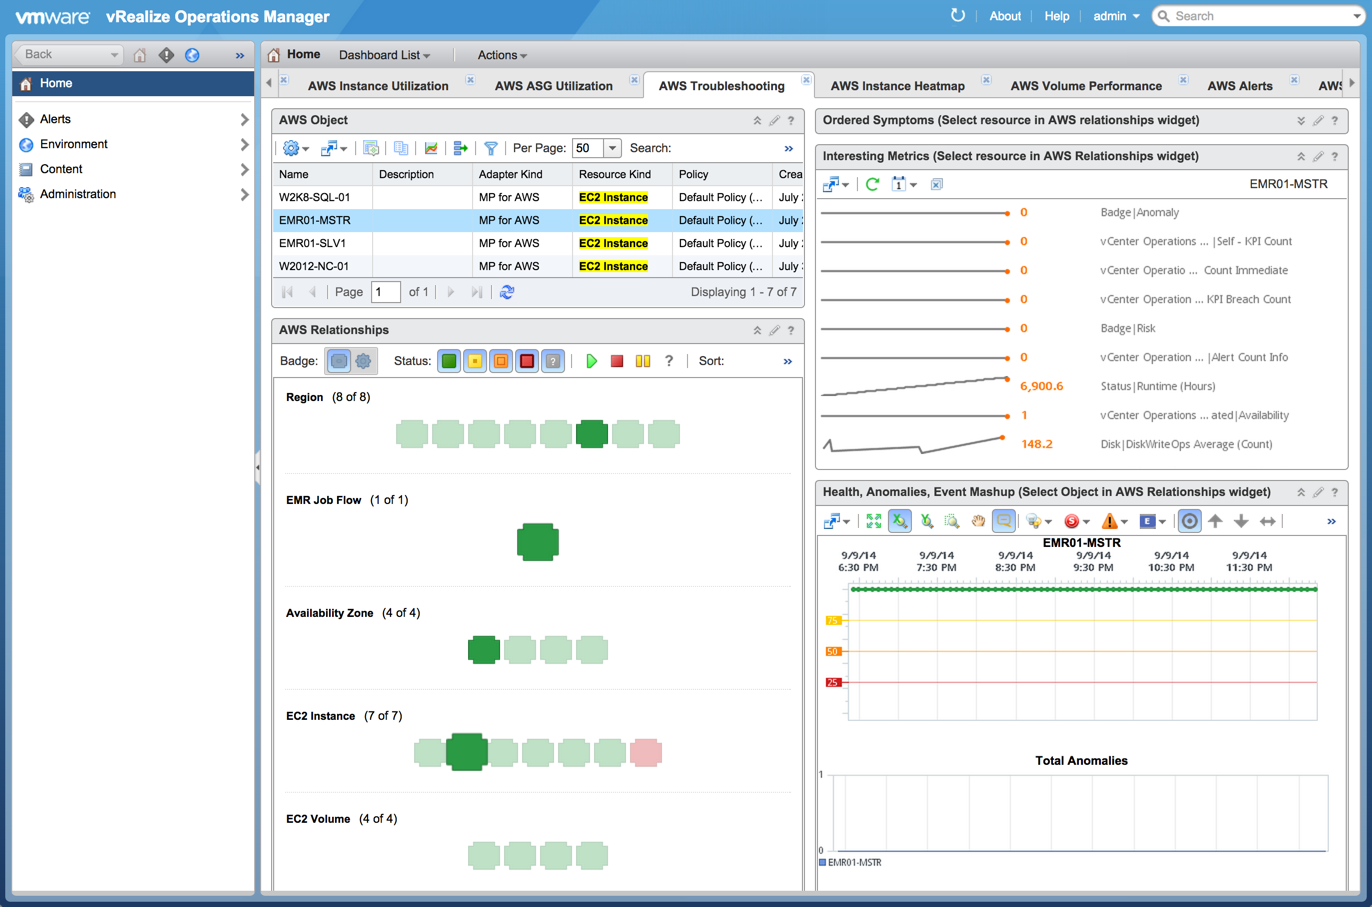Click the red stop button in AWS Relationships
1372x907 pixels.
[617, 361]
